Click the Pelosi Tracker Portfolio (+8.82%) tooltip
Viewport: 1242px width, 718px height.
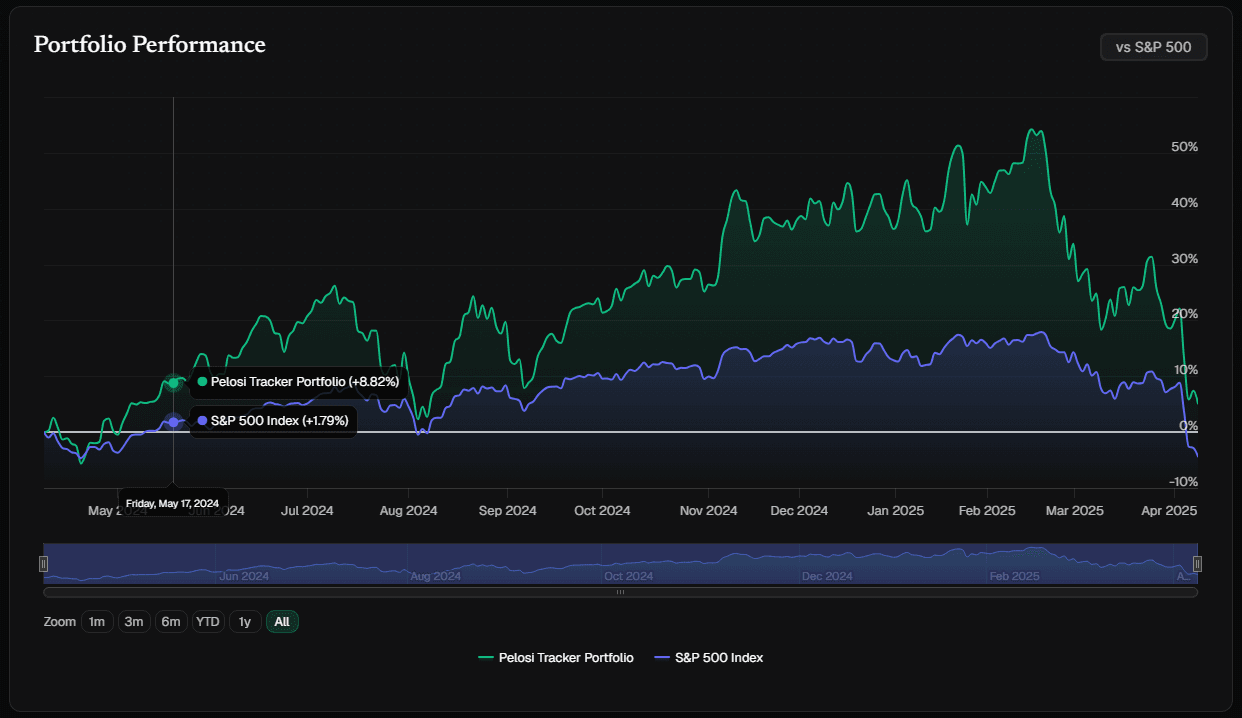pos(298,382)
